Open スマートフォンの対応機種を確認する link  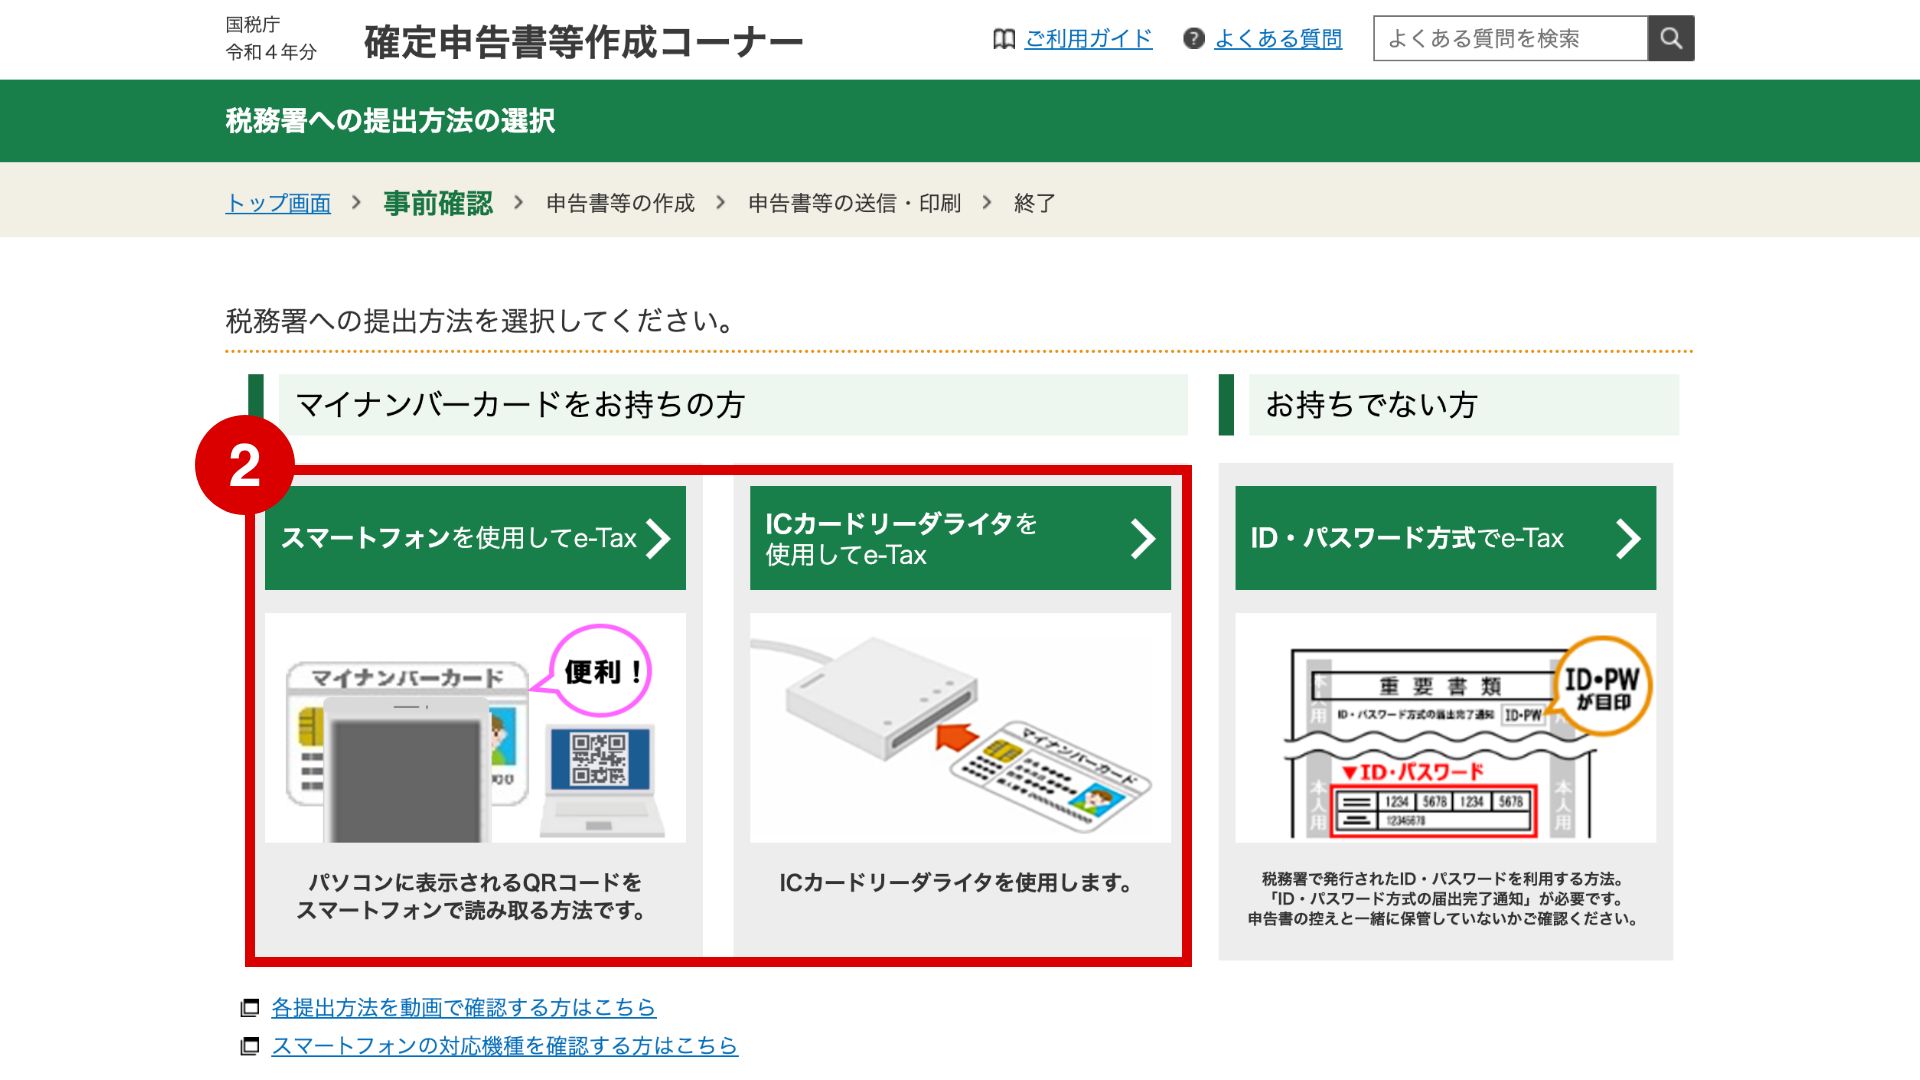point(504,1046)
